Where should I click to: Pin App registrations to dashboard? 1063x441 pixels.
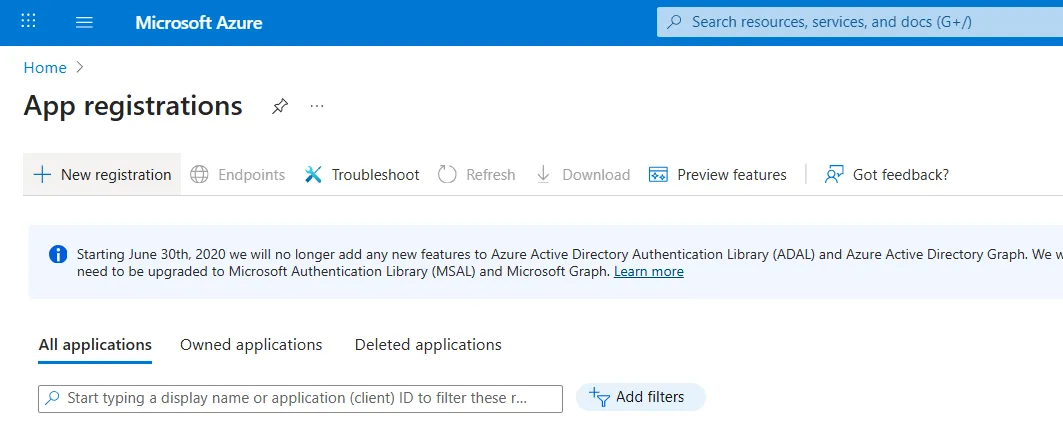point(279,106)
